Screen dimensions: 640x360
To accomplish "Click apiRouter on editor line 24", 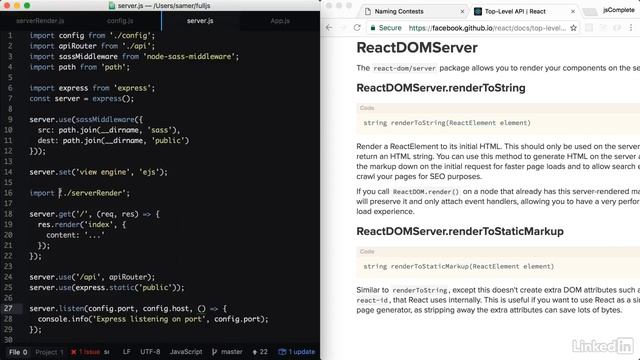I will pos(128,277).
